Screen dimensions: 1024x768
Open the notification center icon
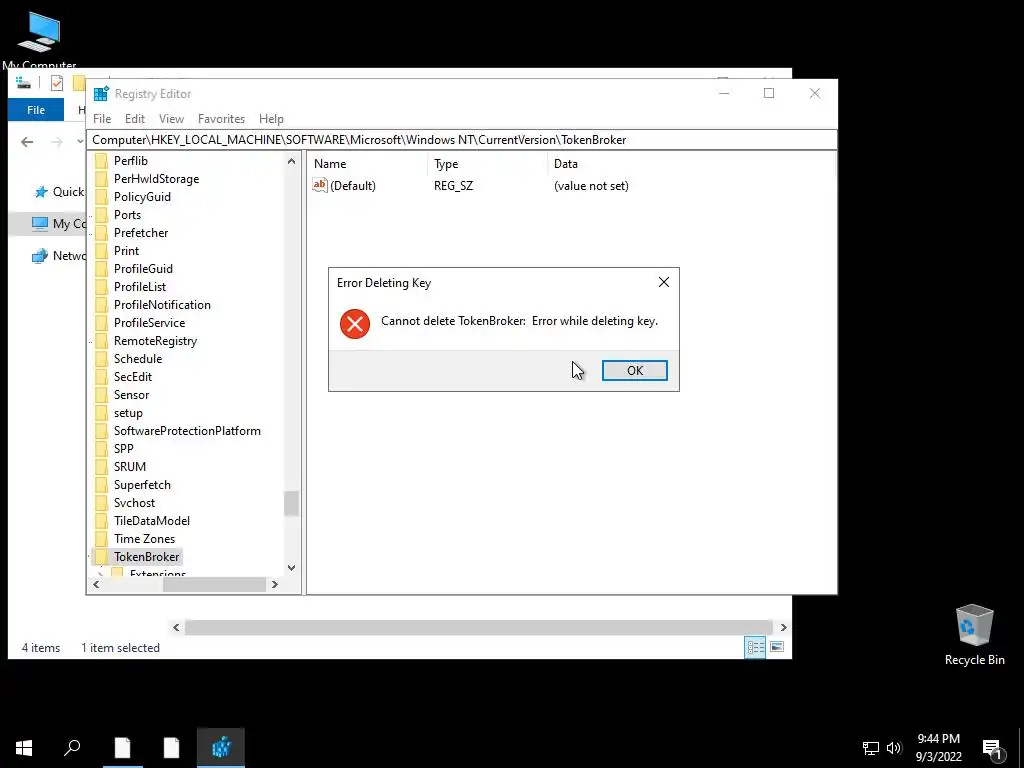click(993, 748)
